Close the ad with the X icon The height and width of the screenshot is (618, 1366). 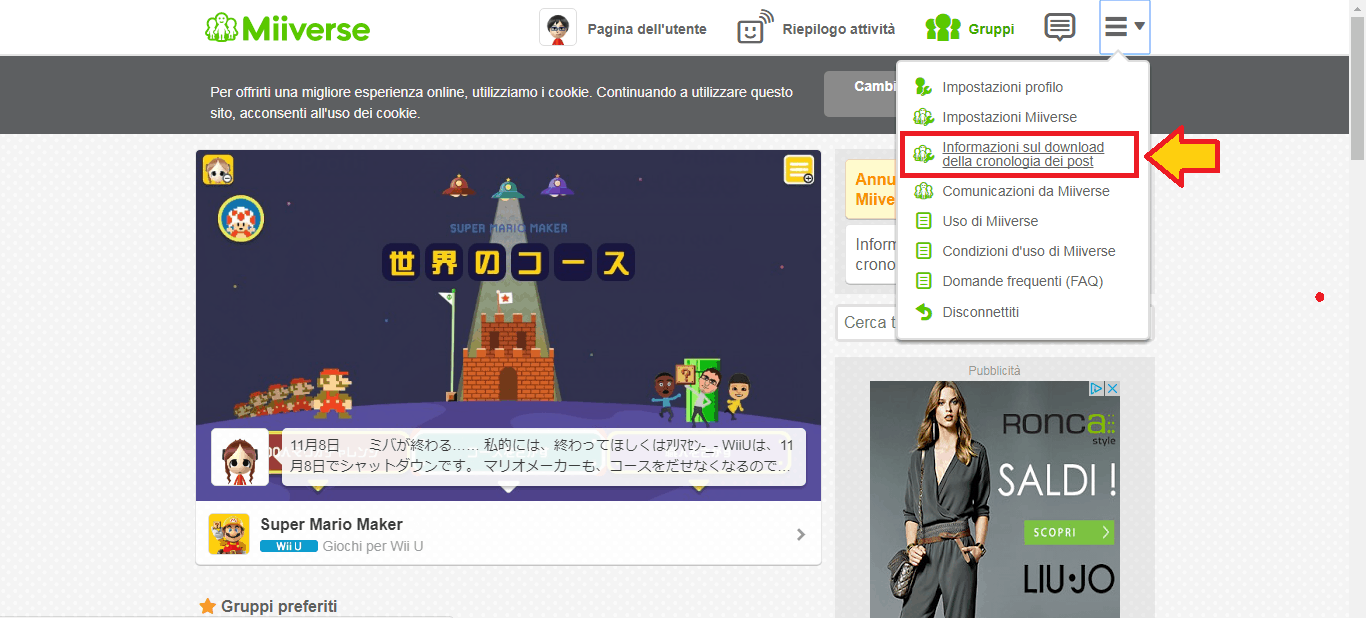tap(1112, 388)
